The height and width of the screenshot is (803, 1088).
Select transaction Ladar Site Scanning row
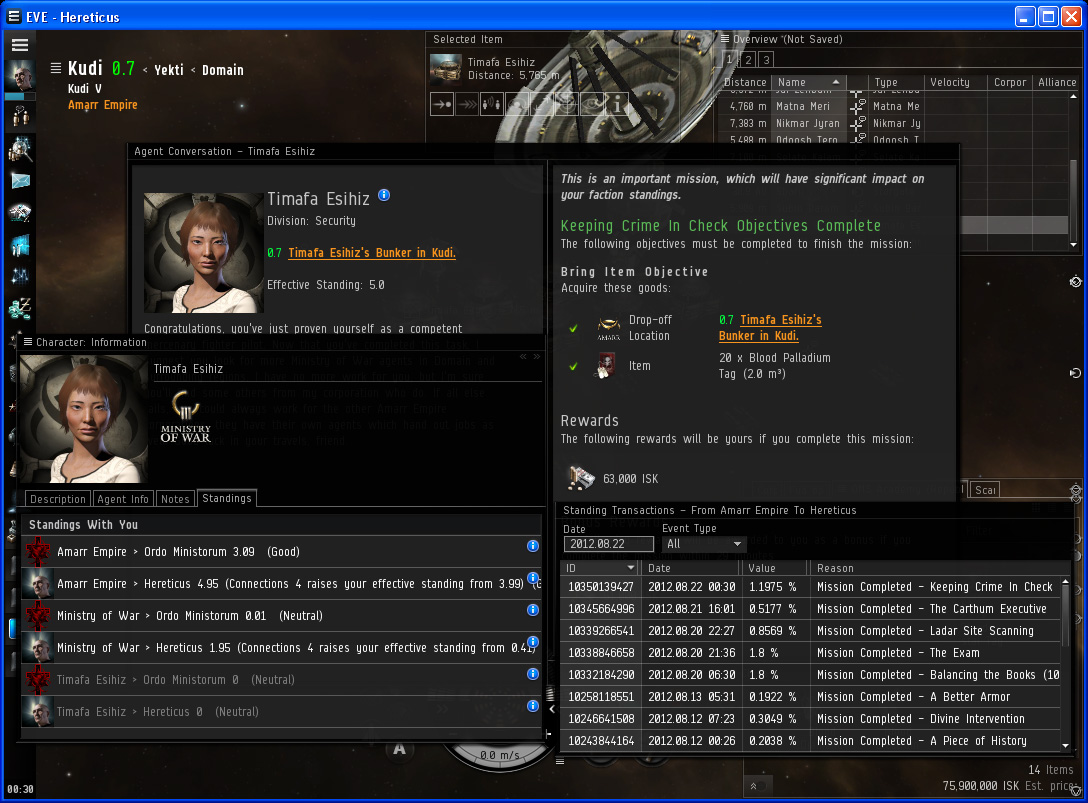coord(810,631)
